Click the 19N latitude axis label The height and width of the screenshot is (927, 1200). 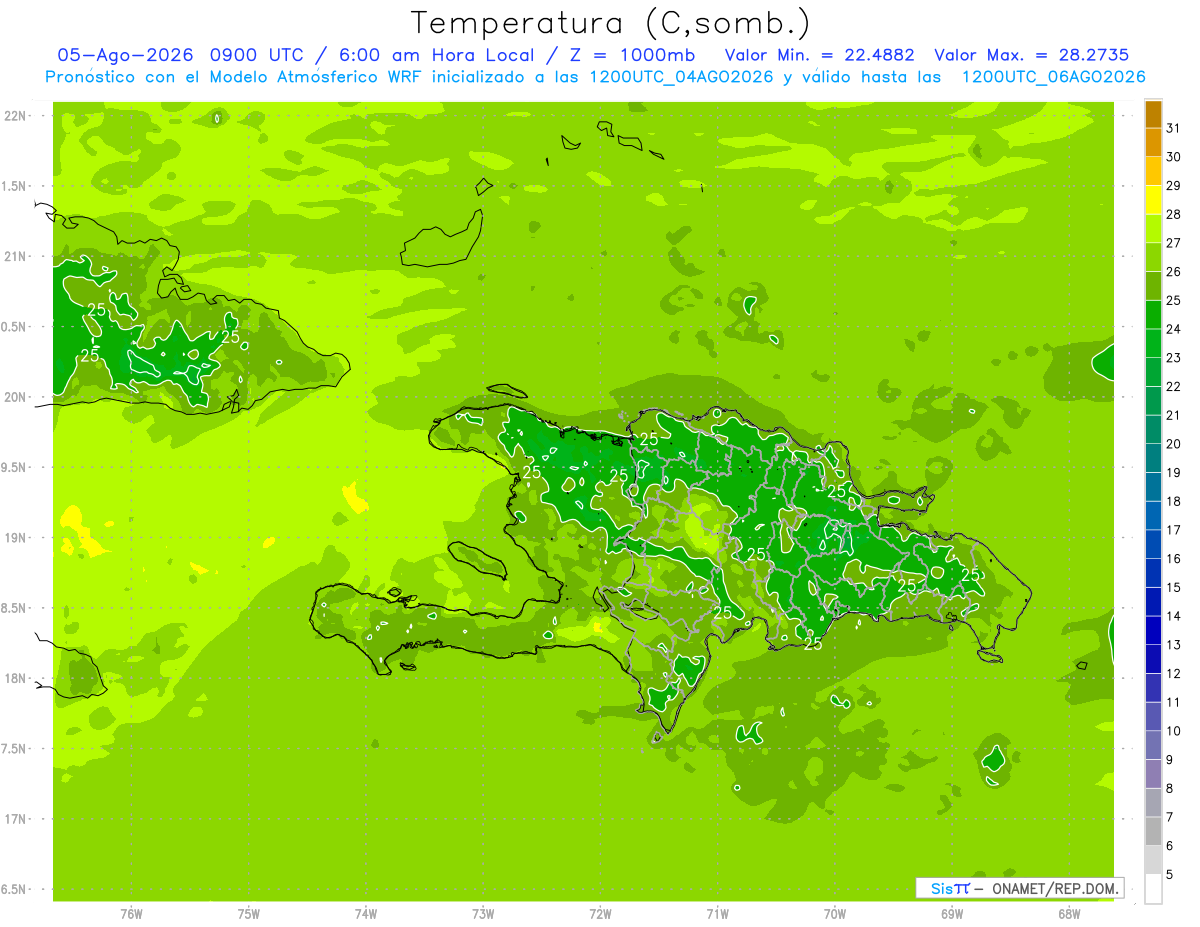pos(15,538)
